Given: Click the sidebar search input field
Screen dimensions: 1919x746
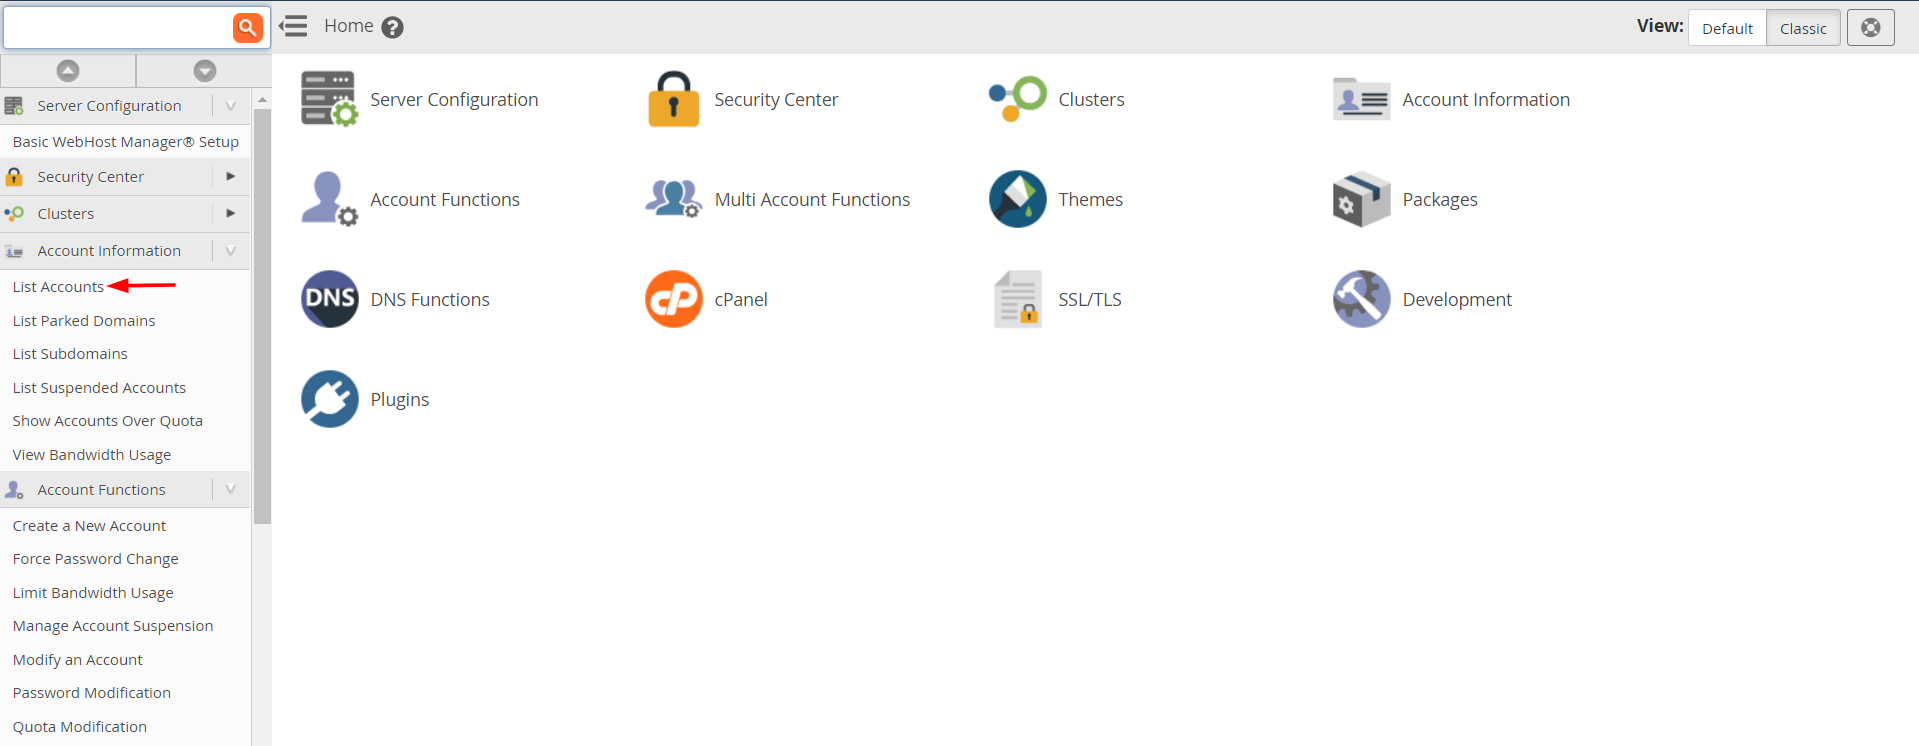Looking at the screenshot, I should click(x=118, y=27).
